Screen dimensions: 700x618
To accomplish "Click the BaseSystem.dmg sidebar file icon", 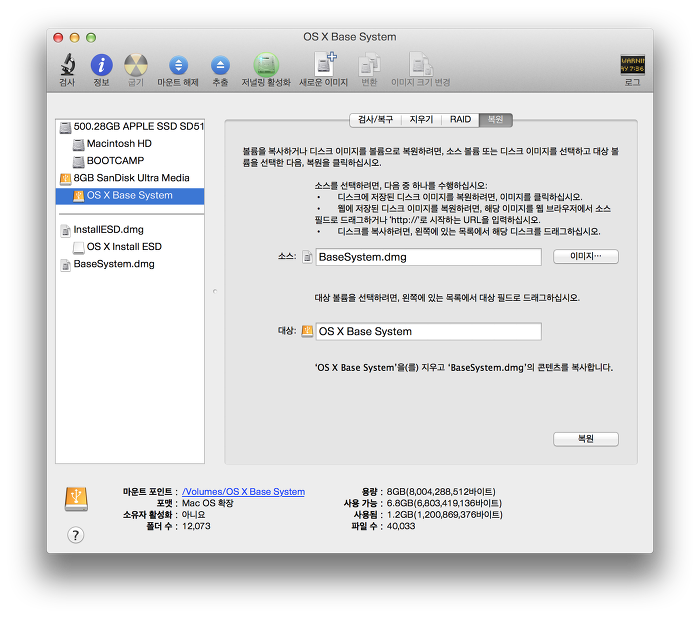I will click(66, 265).
